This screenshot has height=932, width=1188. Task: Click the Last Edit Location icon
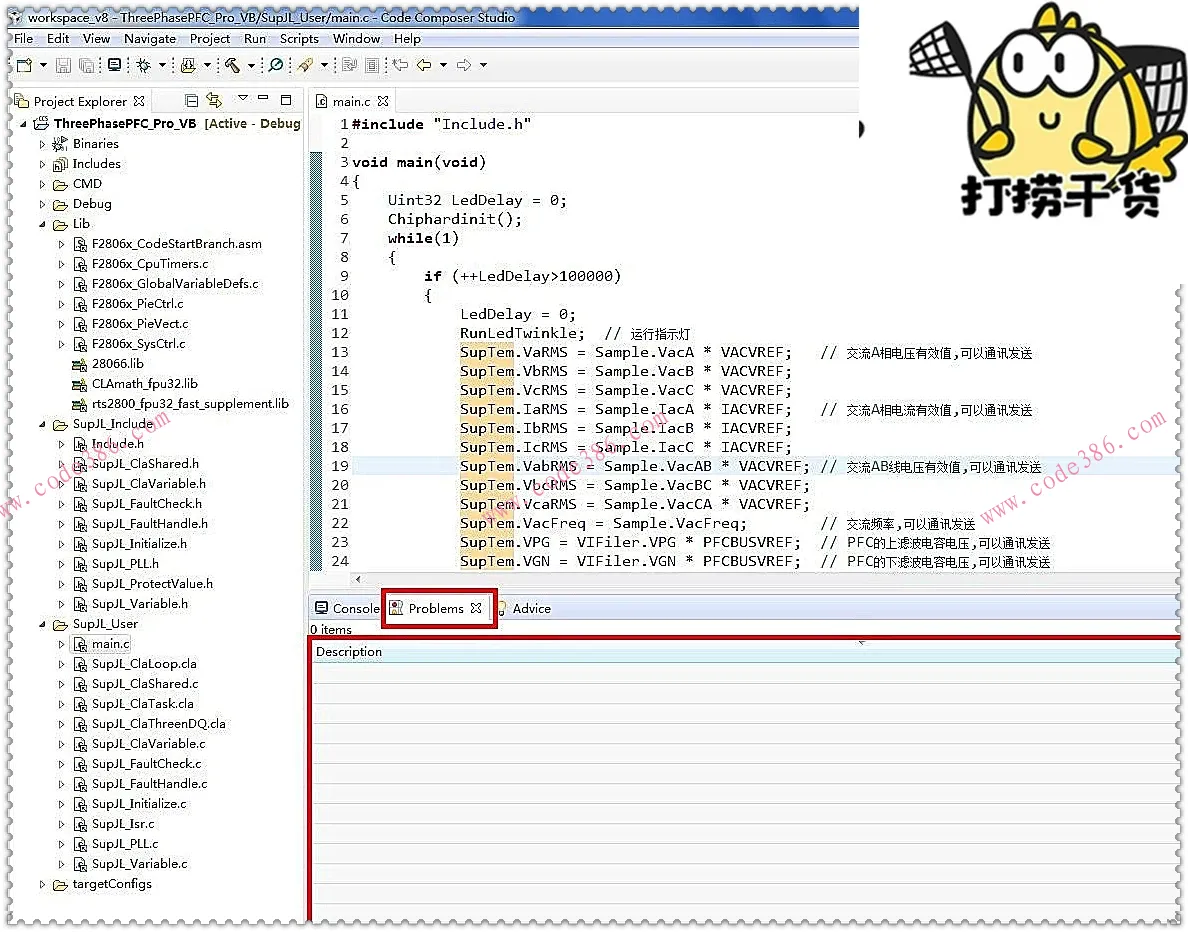[x=400, y=65]
